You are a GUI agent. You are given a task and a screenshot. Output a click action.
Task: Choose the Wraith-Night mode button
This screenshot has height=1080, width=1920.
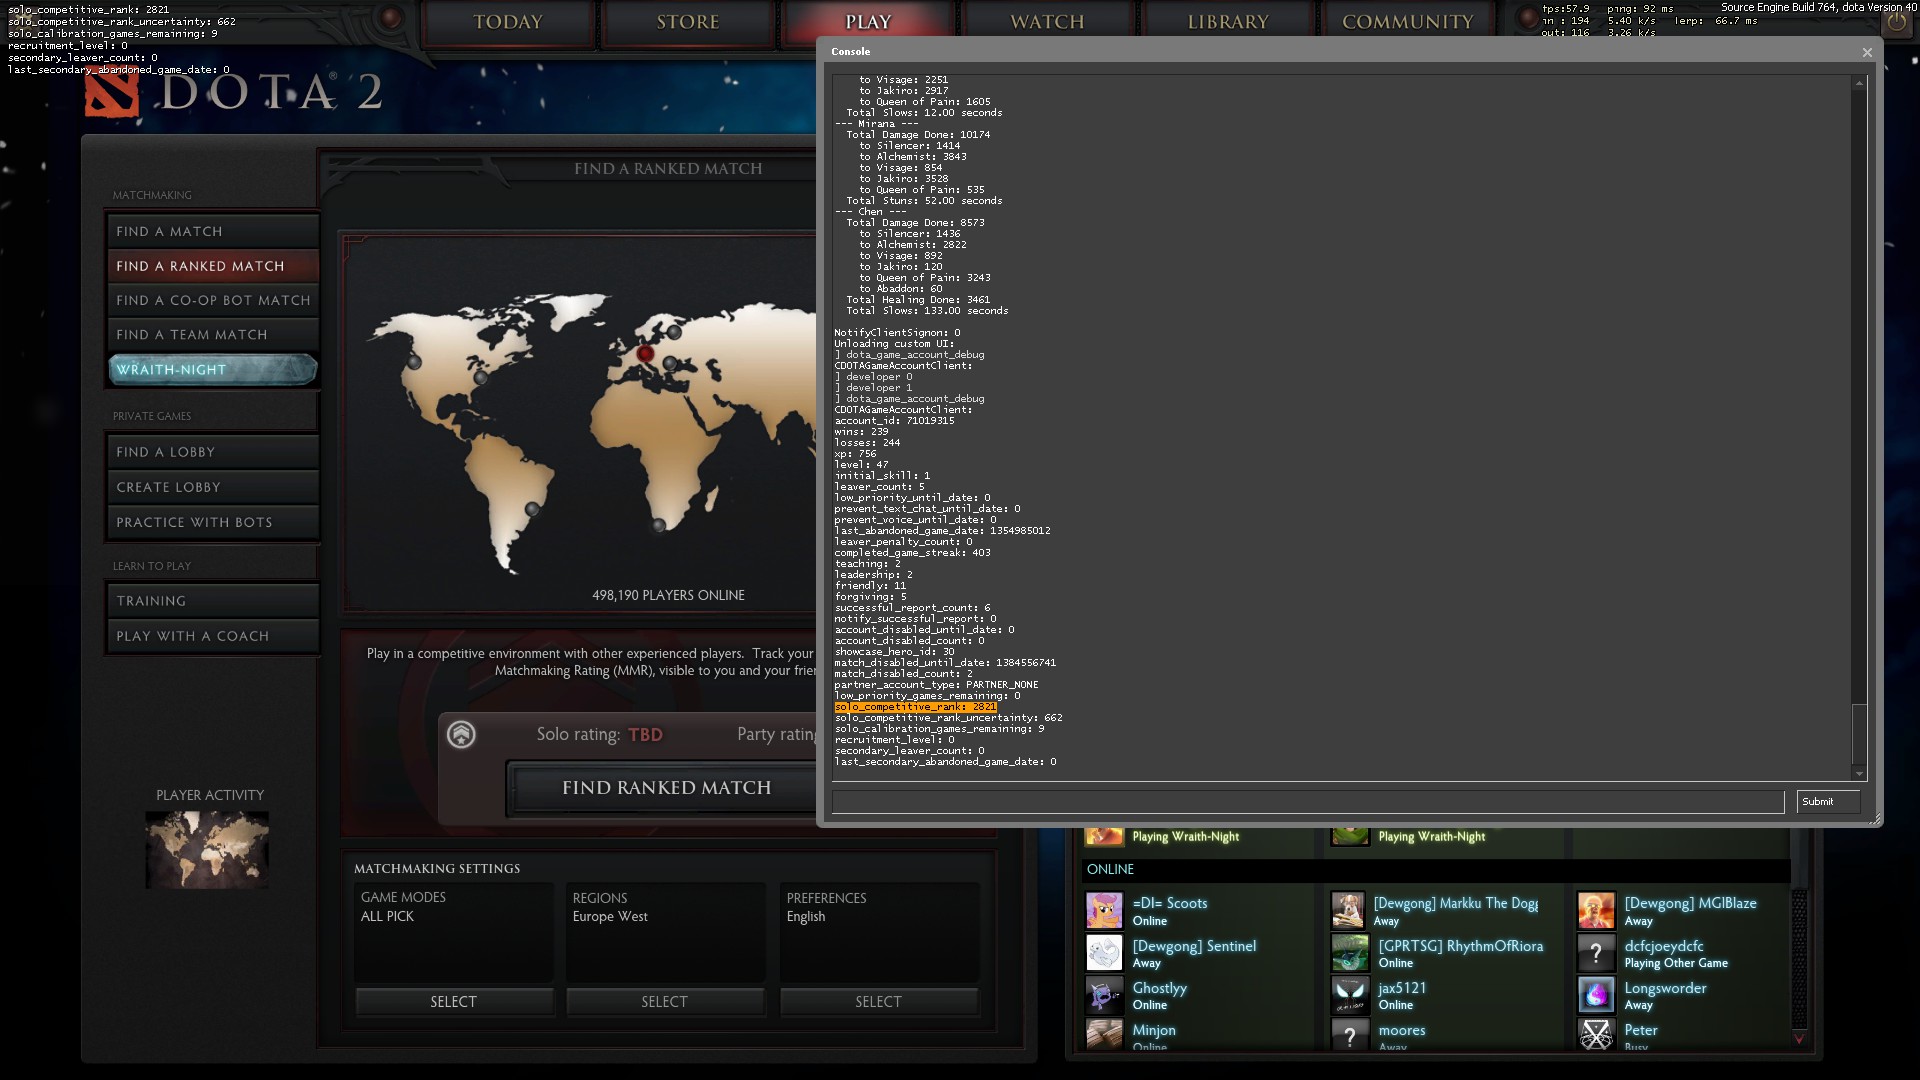click(212, 370)
